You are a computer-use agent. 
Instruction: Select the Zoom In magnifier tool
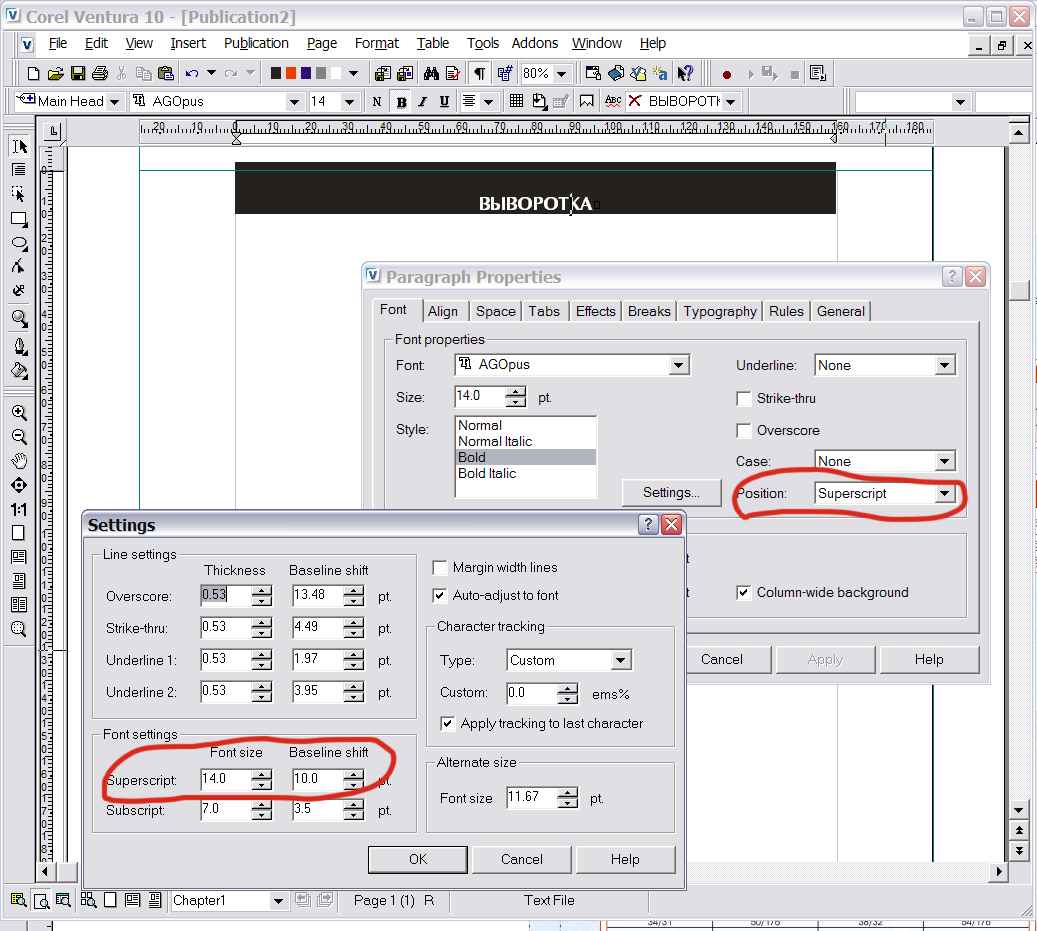(19, 413)
